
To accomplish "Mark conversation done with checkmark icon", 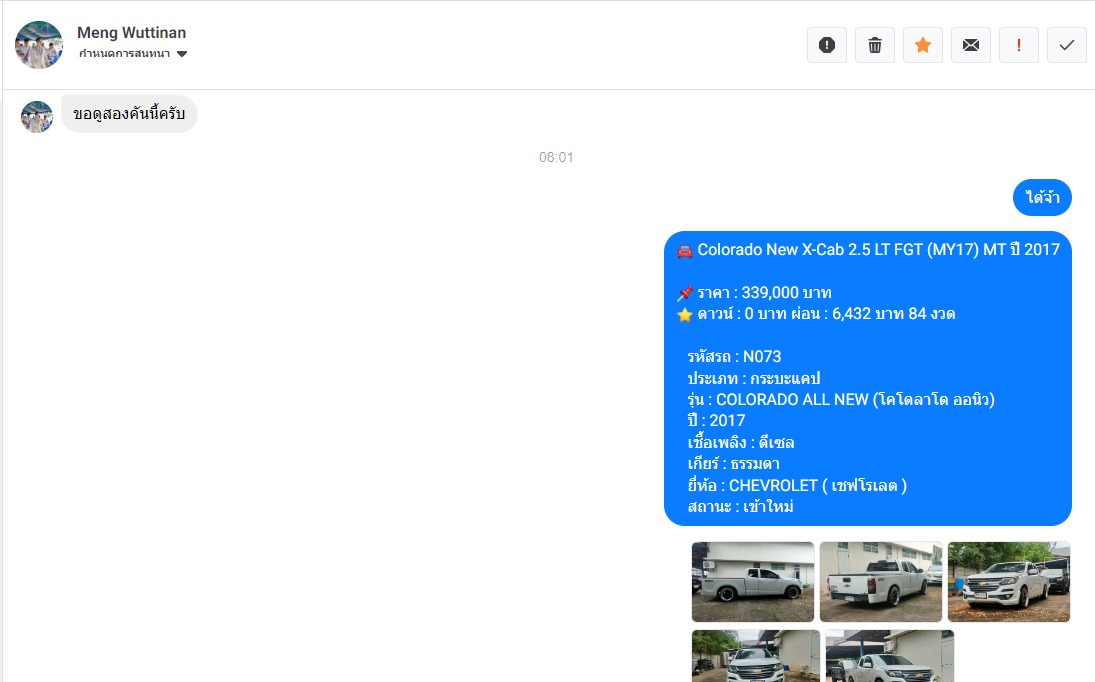I will click(1066, 45).
